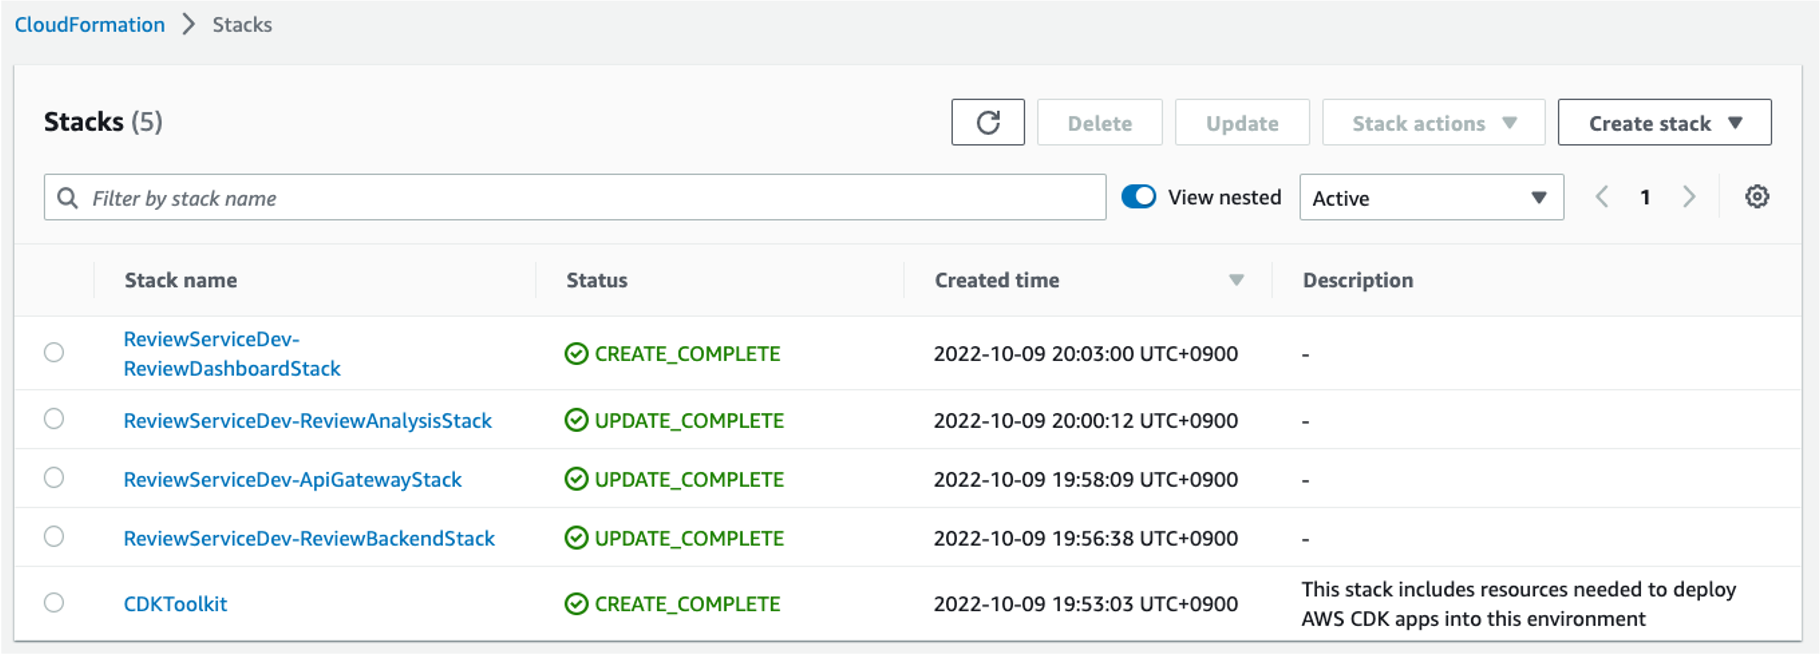Screen dimensions: 1820x654
Task: Toggle the View nested switch
Action: point(1138,197)
